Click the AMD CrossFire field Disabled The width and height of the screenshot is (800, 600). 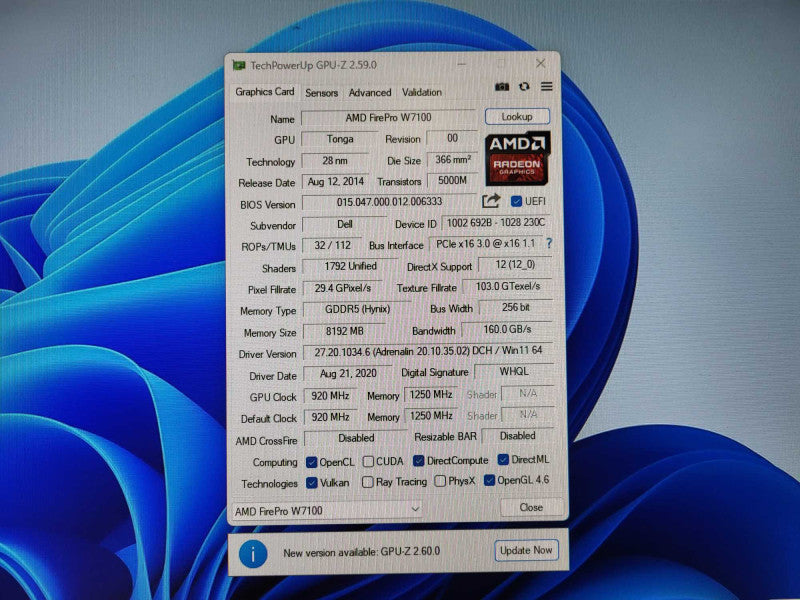pos(356,438)
